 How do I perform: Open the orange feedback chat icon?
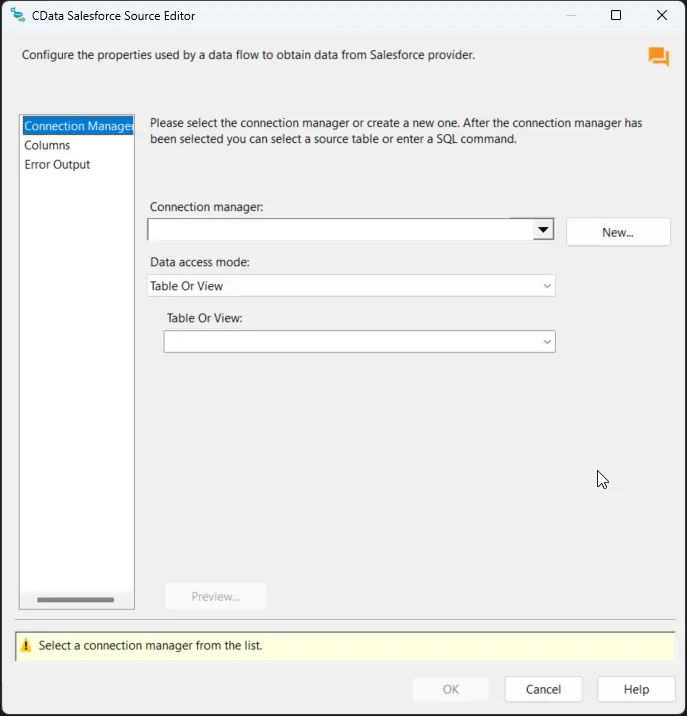pyautogui.click(x=658, y=57)
